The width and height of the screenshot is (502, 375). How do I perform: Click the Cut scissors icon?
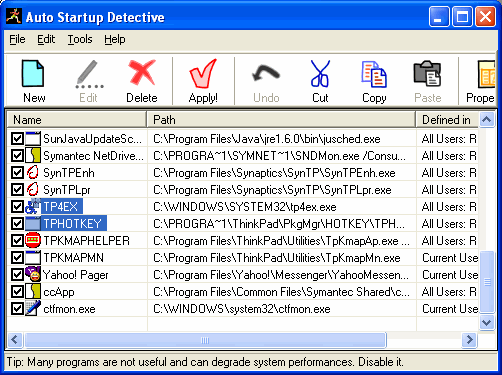[320, 73]
